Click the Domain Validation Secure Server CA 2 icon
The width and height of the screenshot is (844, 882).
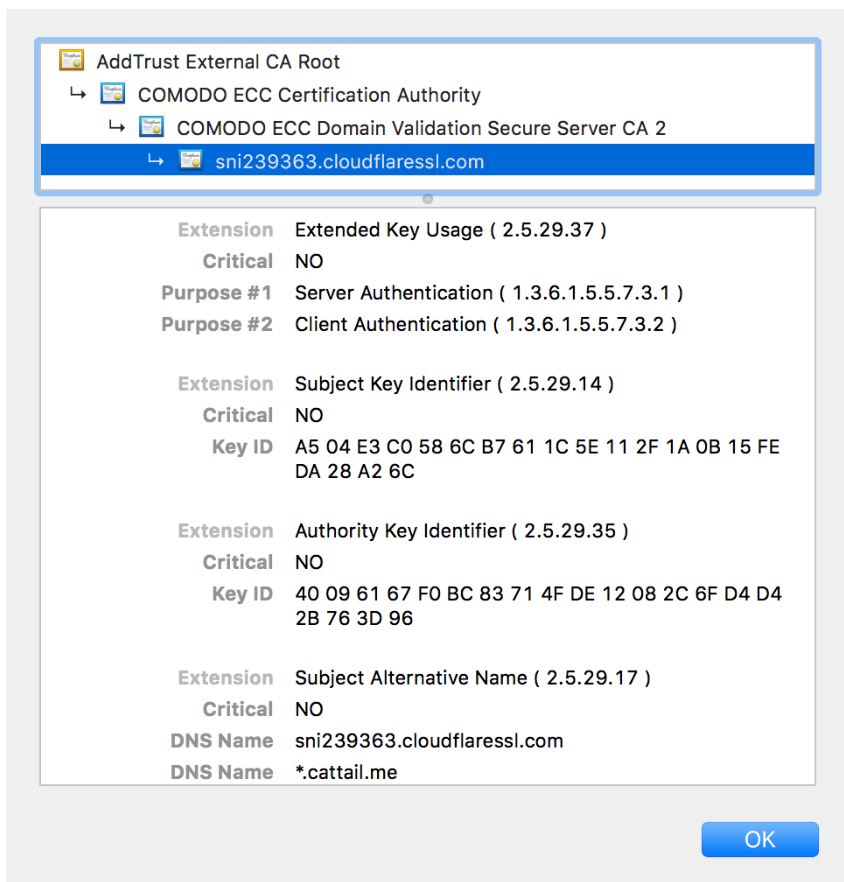(x=151, y=127)
